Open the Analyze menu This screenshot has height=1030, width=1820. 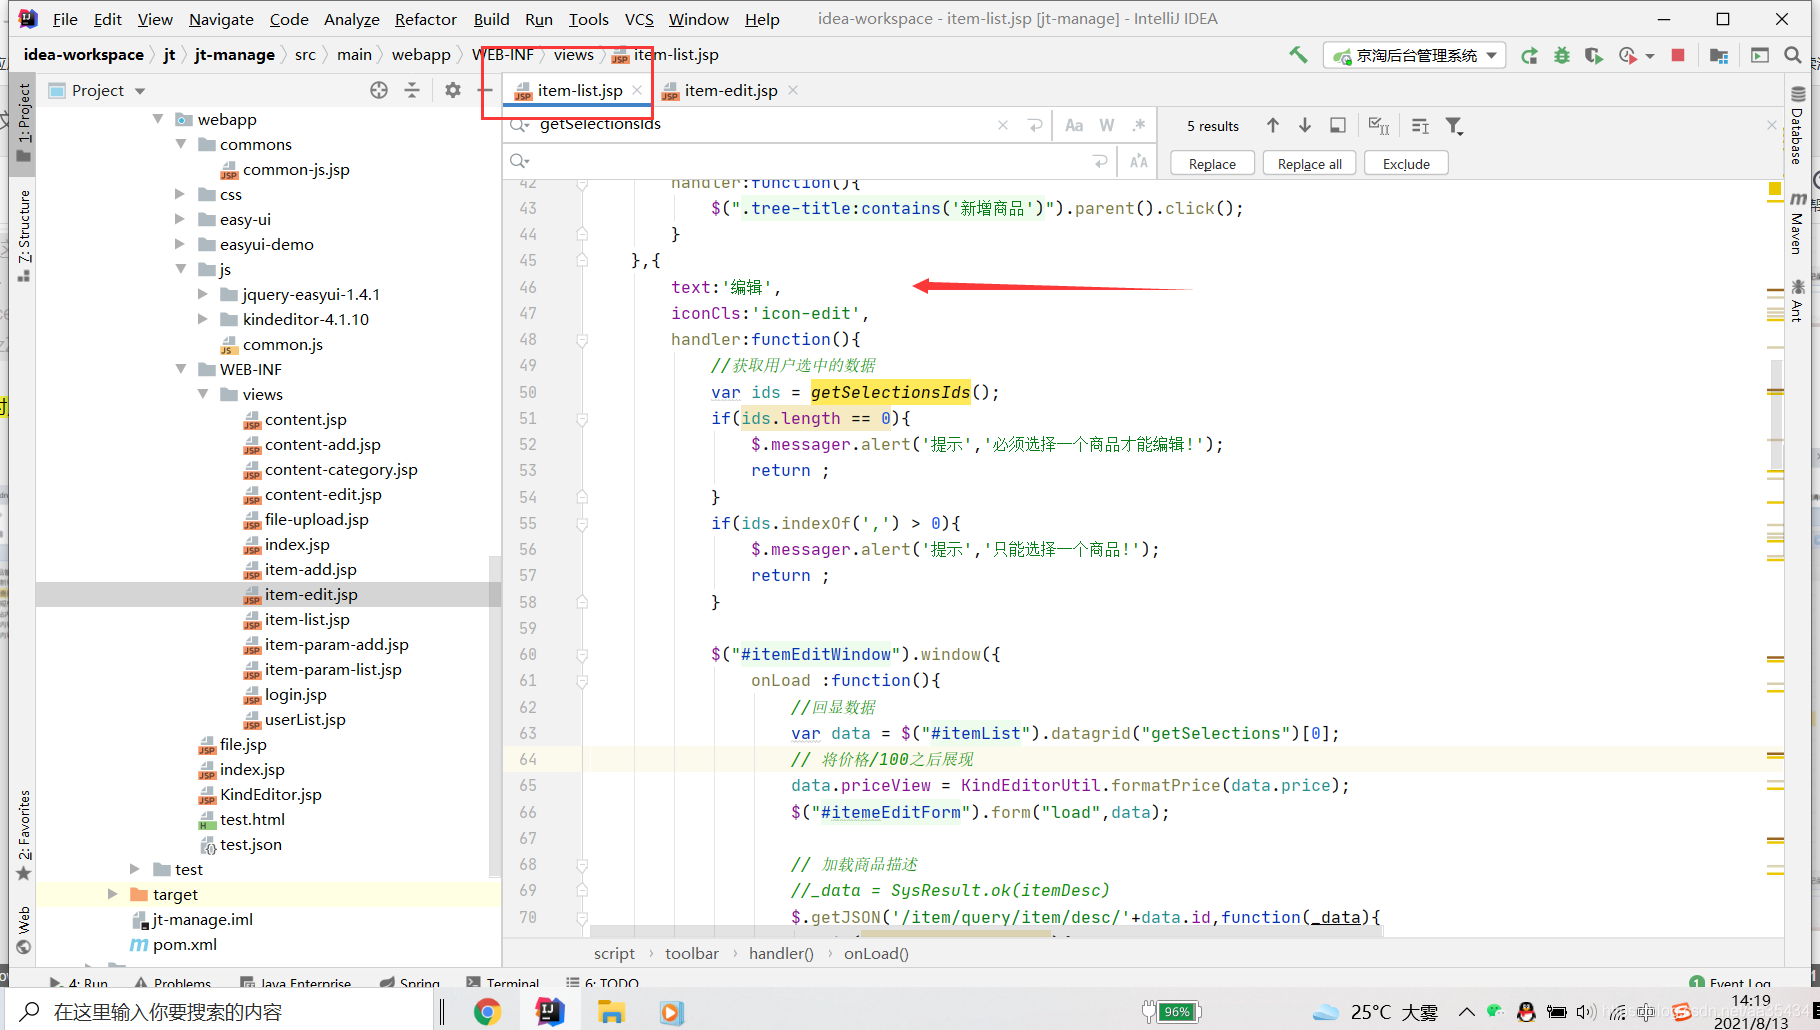[x=351, y=19]
